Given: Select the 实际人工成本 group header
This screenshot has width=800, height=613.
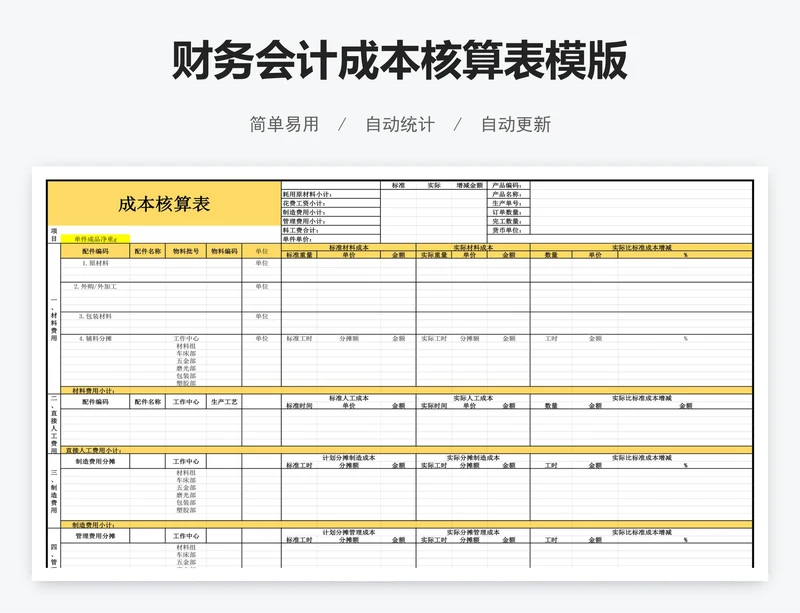Looking at the screenshot, I should 473,398.
